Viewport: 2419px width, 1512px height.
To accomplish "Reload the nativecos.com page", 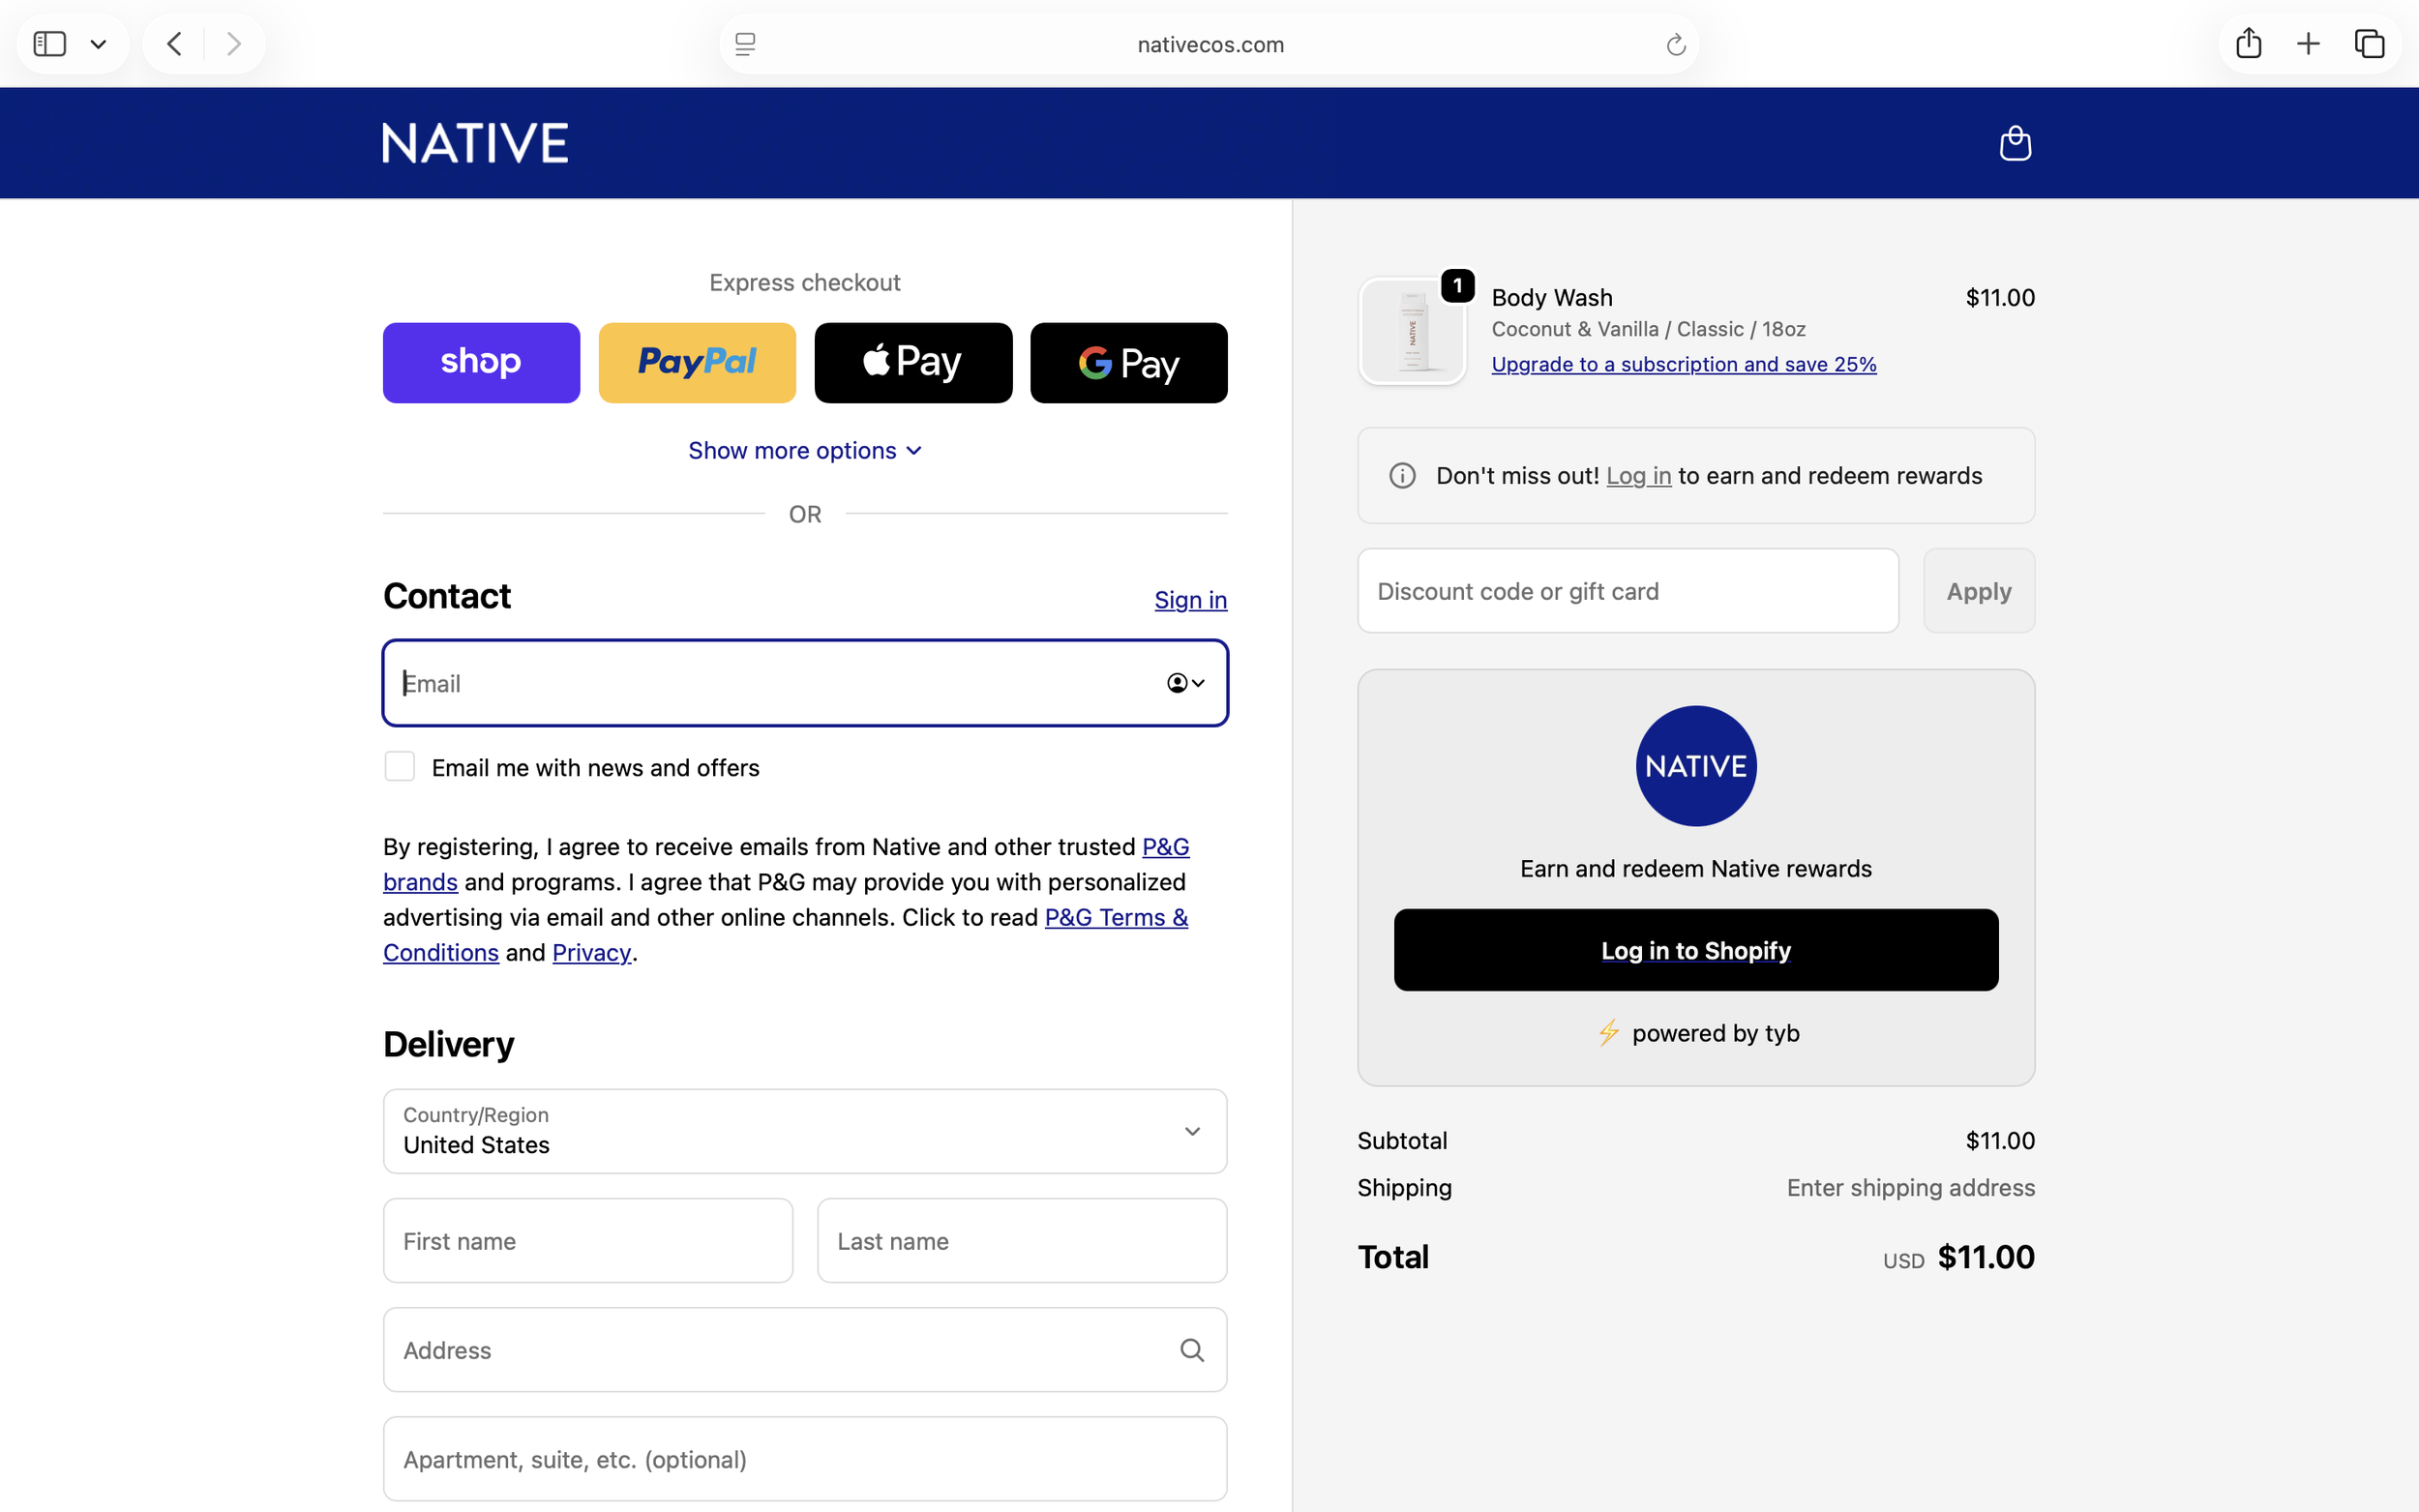I will 1675,45.
